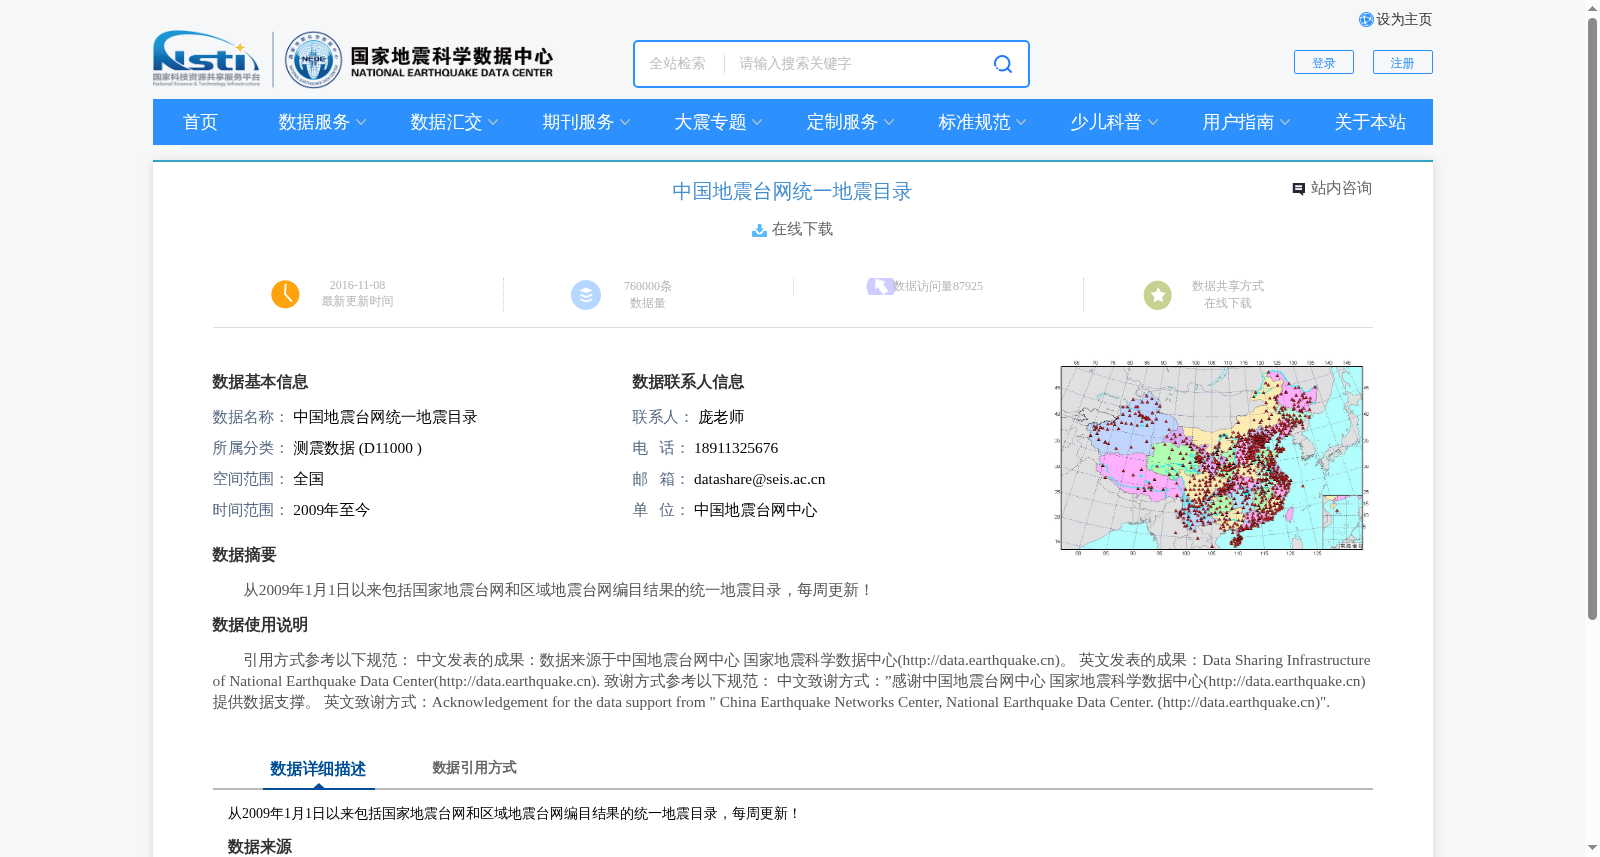
Task: Expand the 数据服务 menu arrow
Action: pos(361,123)
